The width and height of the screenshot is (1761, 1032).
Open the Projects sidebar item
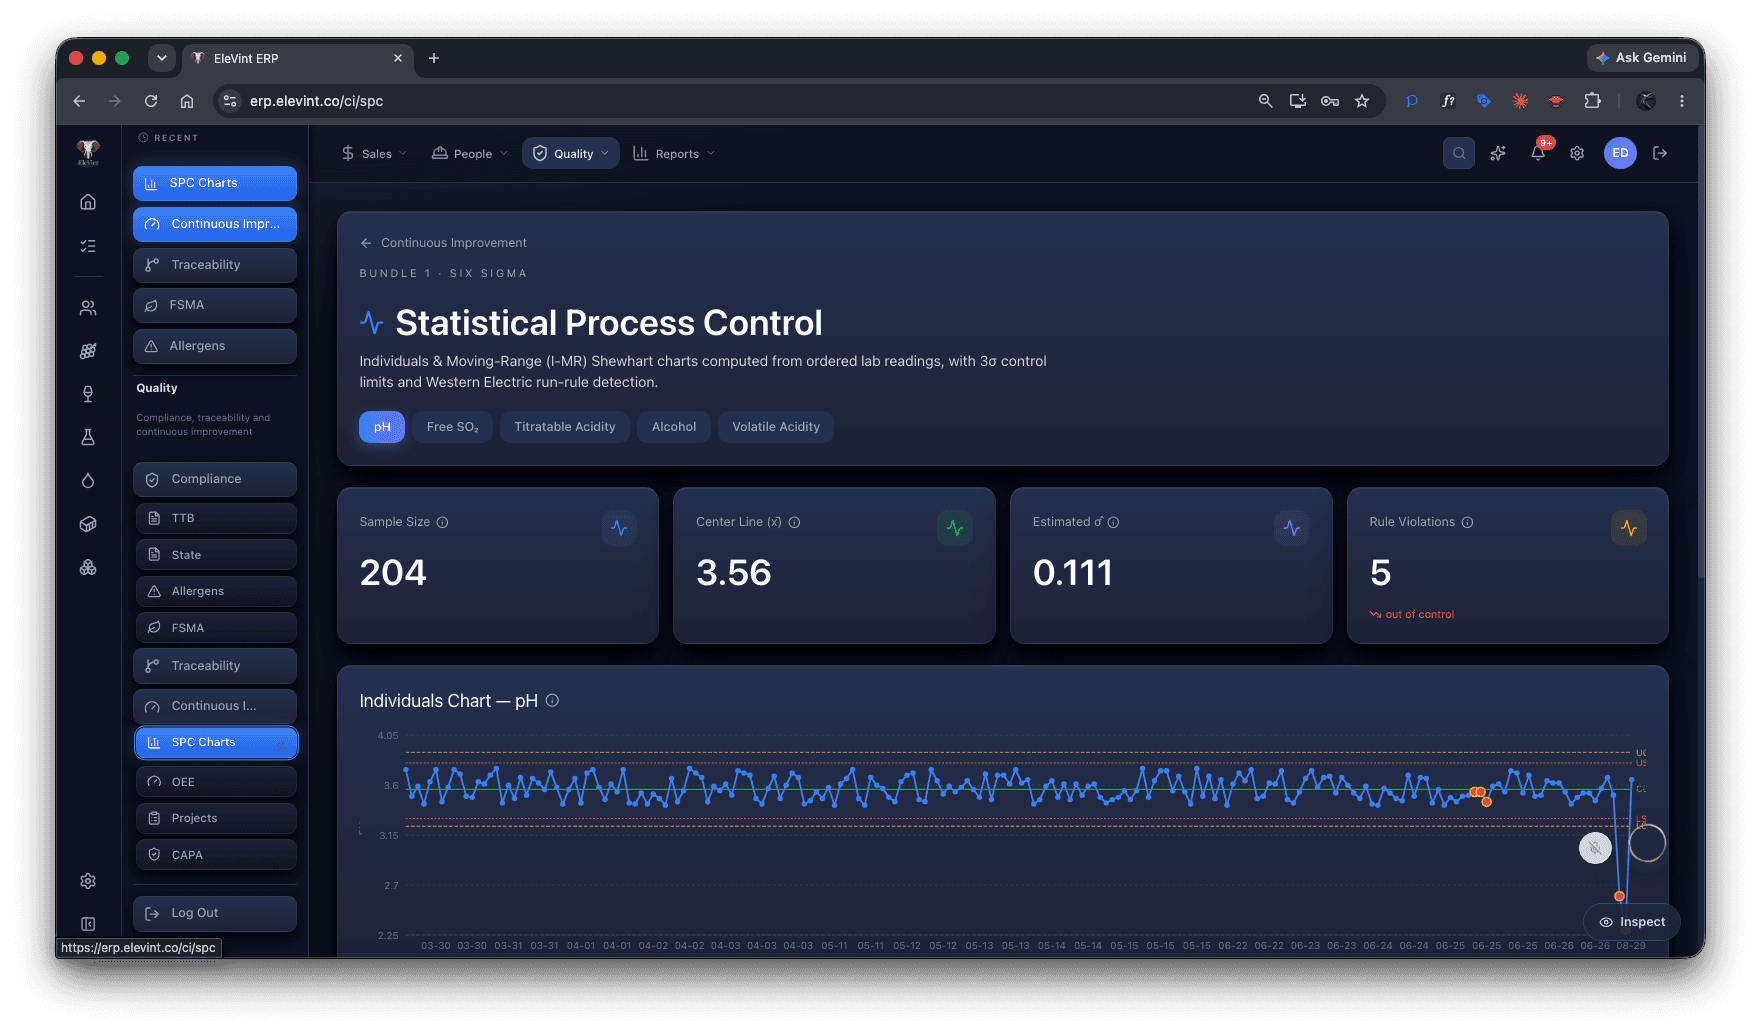click(x=216, y=818)
